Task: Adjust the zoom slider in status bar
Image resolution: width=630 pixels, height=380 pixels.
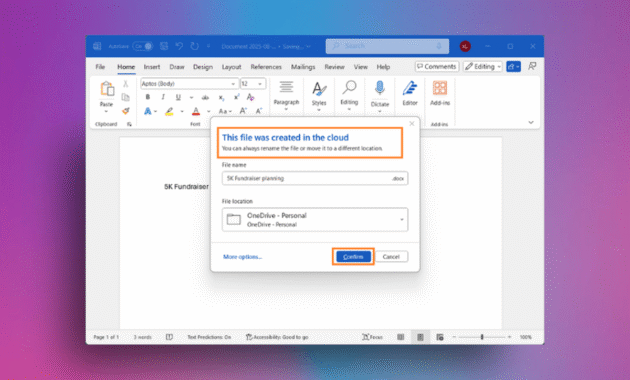Action: tap(482, 337)
